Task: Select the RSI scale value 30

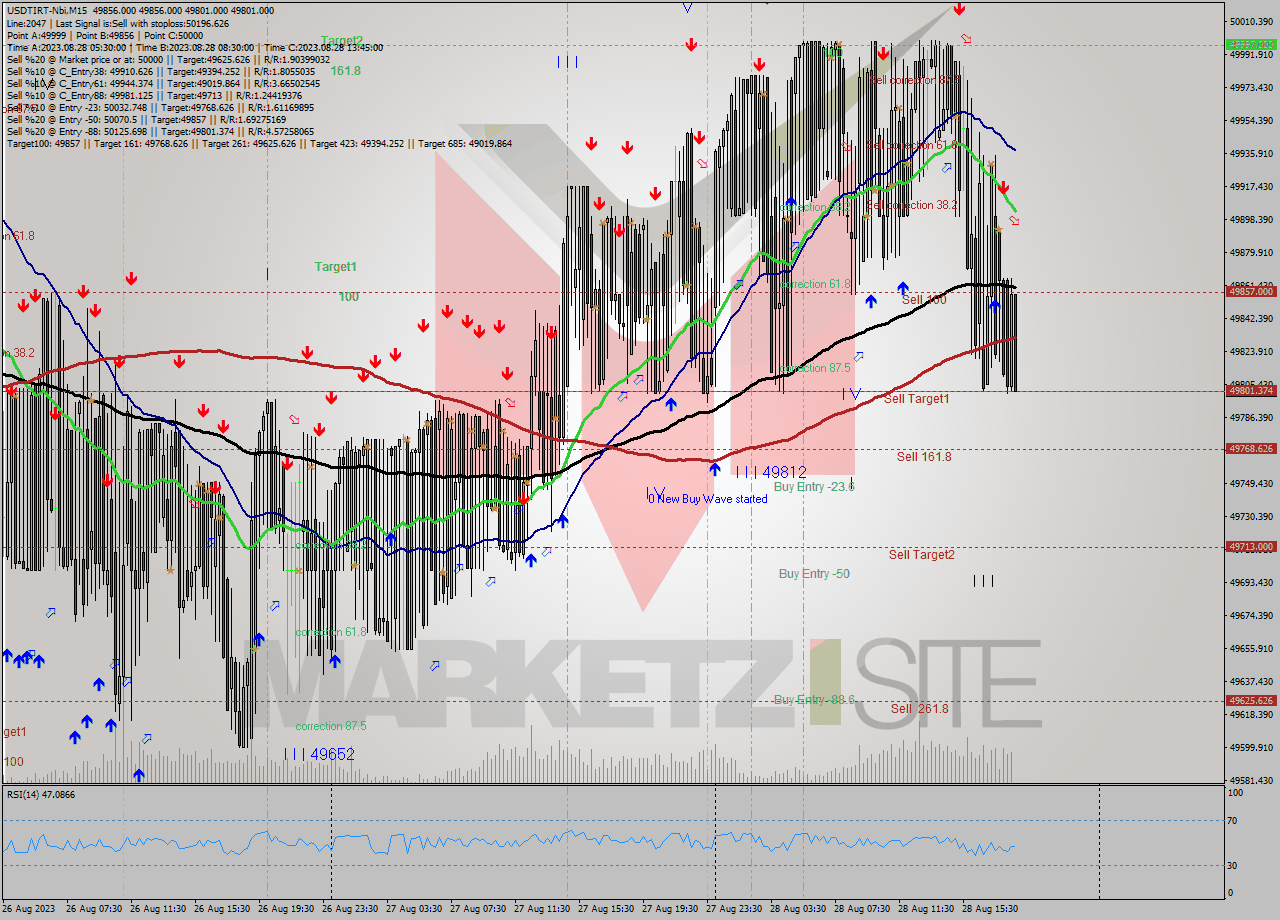Action: (x=1235, y=865)
